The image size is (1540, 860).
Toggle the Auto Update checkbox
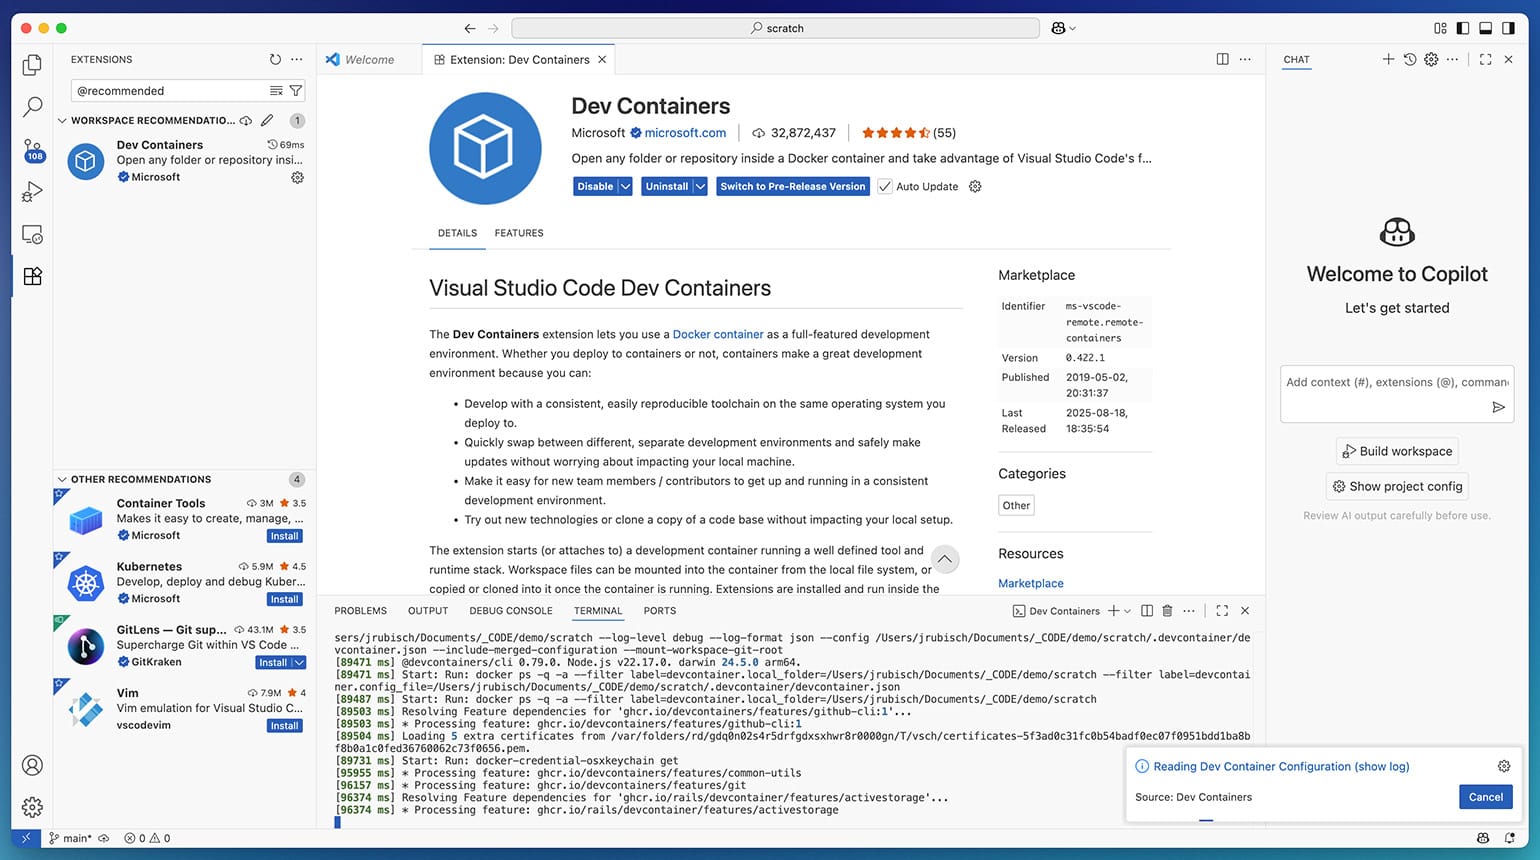click(885, 187)
